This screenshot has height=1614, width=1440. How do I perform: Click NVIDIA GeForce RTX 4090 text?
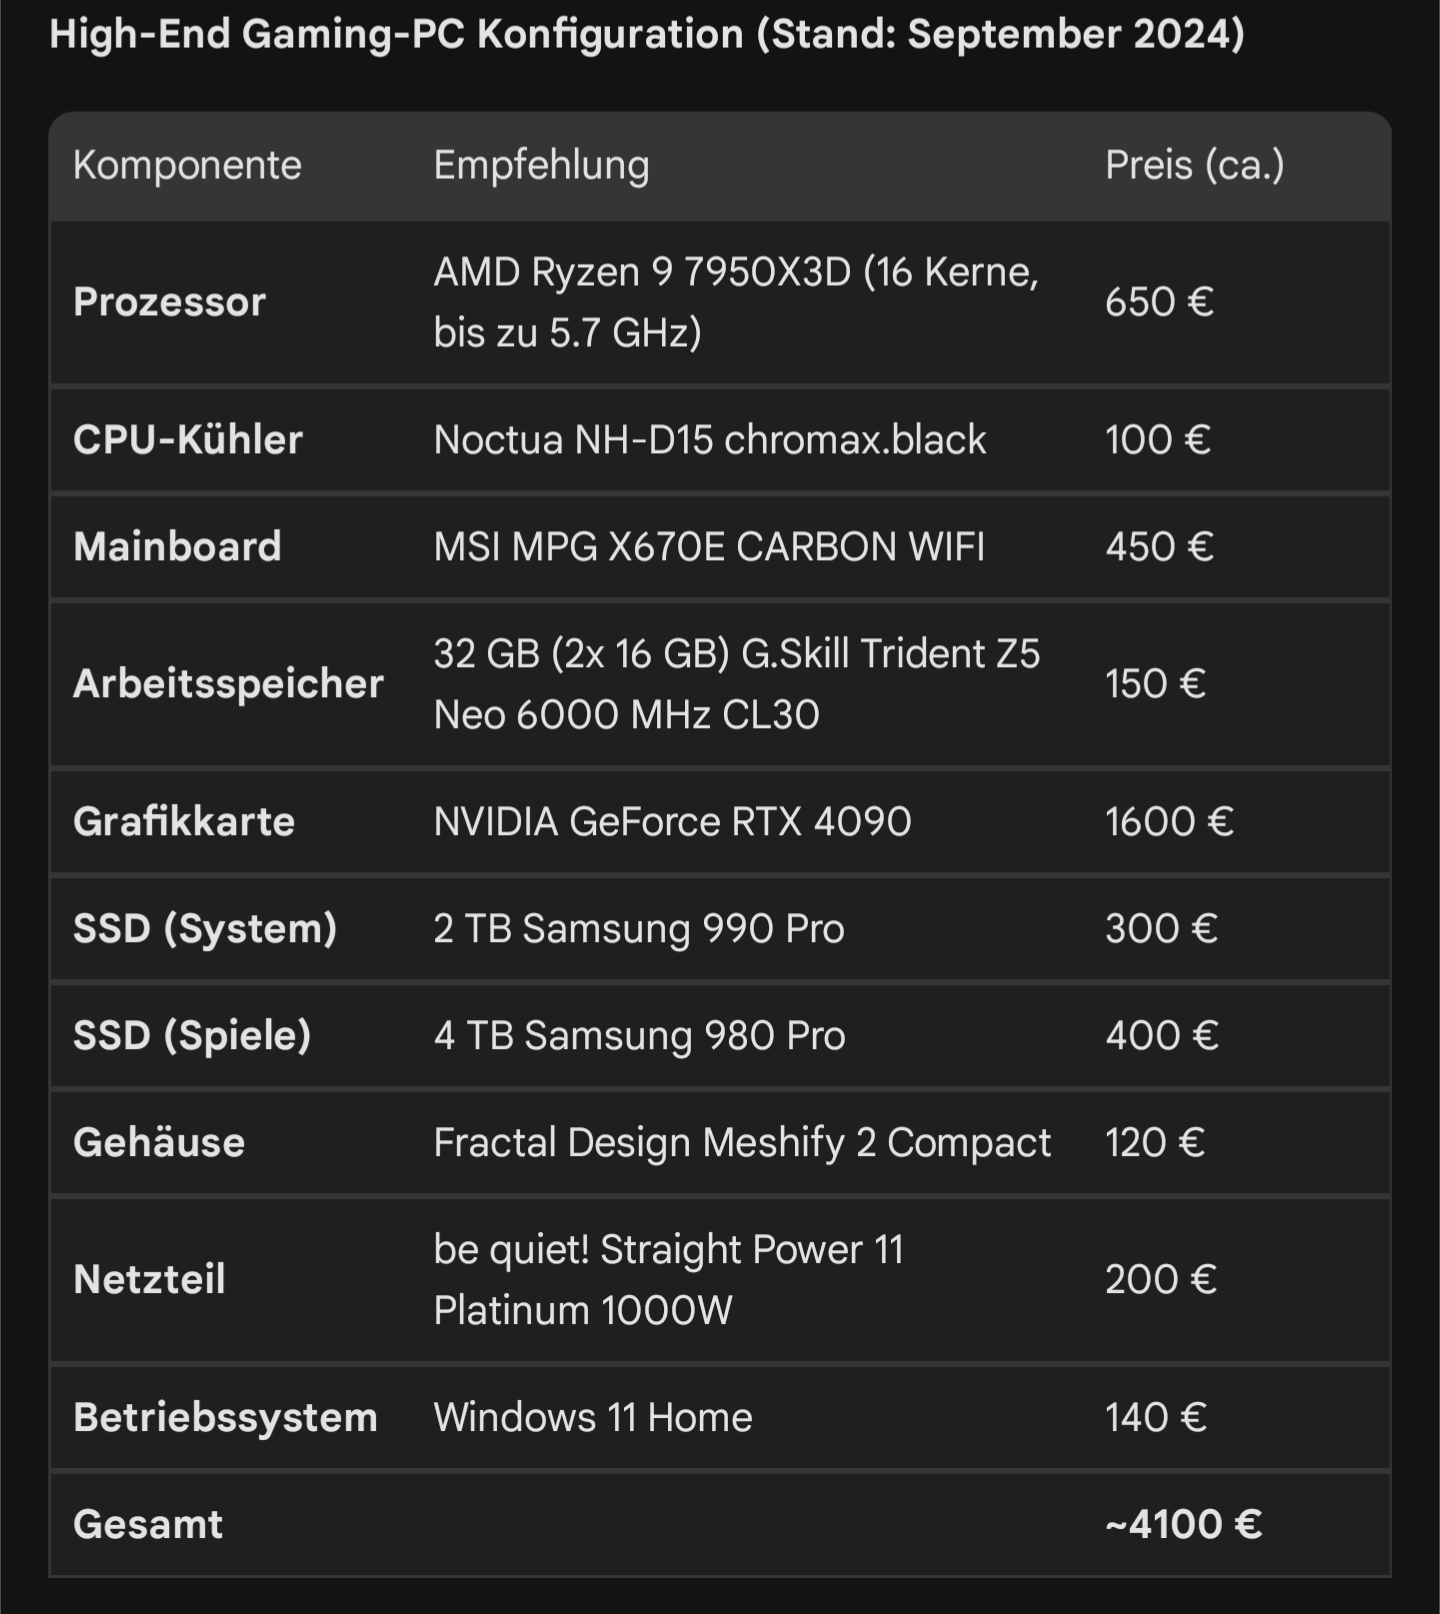pyautogui.click(x=672, y=822)
